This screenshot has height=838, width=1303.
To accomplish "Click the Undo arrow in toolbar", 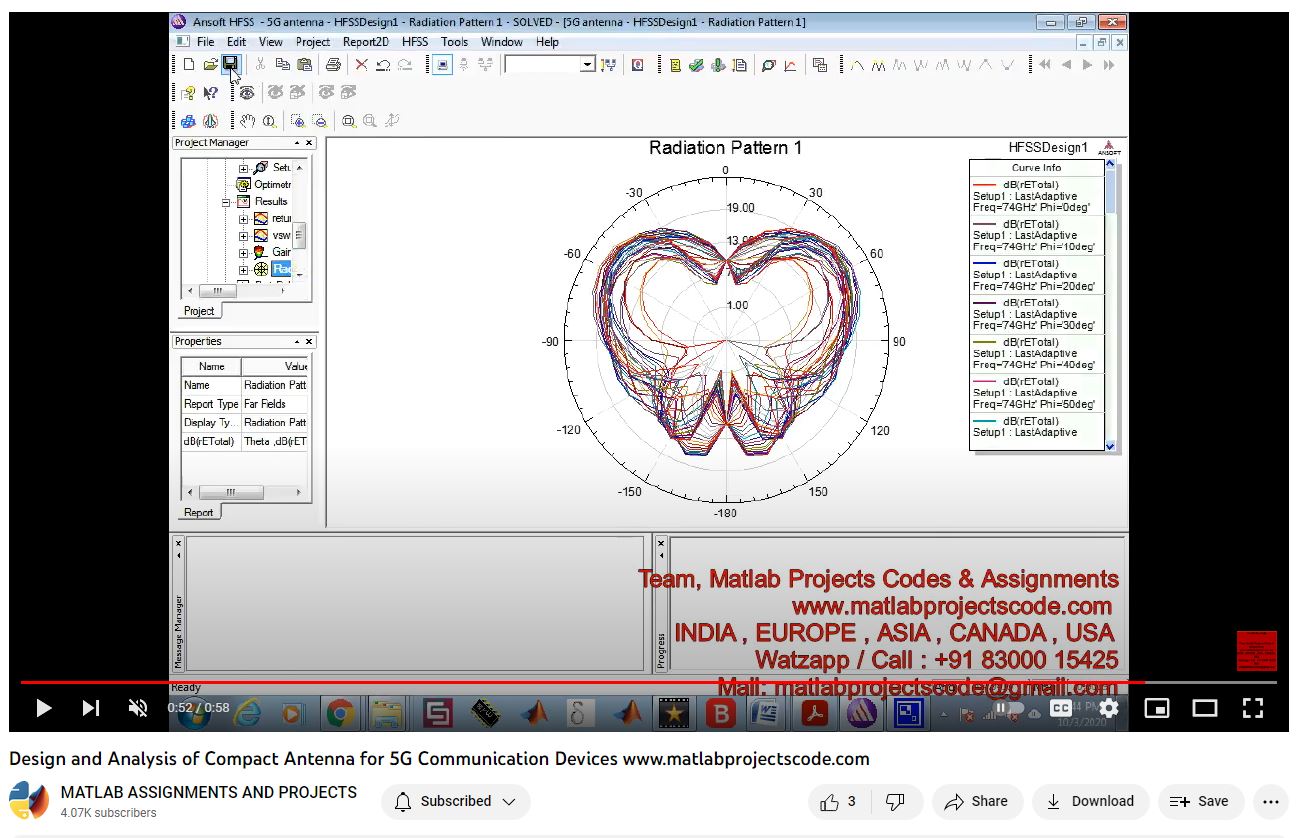I will click(x=383, y=64).
